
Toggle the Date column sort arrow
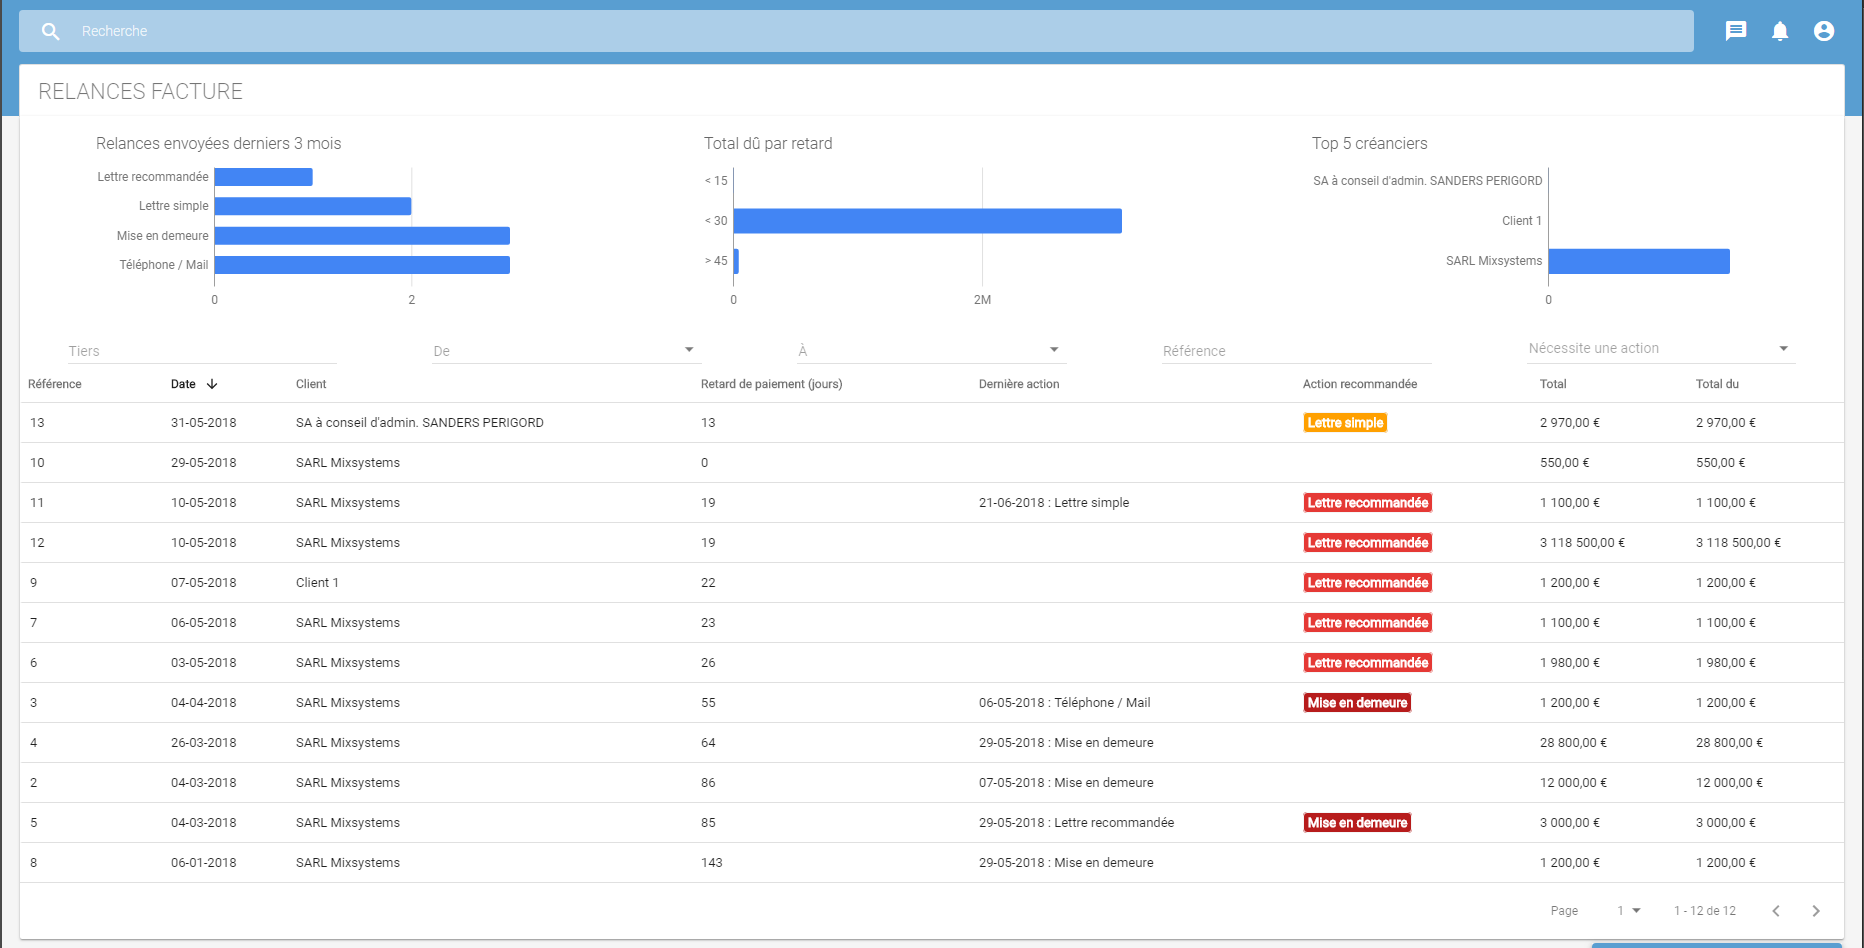click(212, 384)
